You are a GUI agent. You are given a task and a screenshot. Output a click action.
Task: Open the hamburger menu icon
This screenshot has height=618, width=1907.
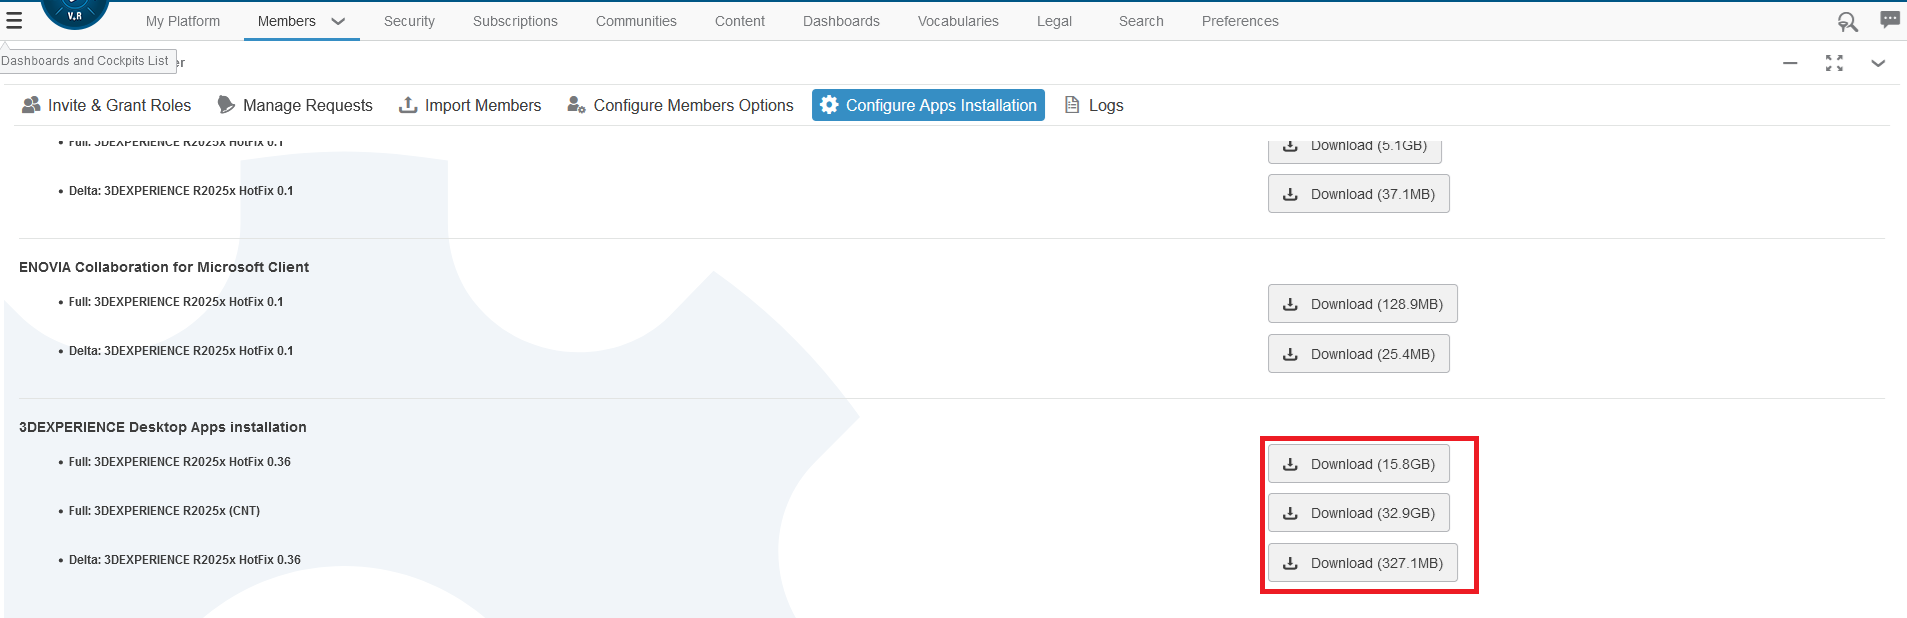tap(14, 21)
